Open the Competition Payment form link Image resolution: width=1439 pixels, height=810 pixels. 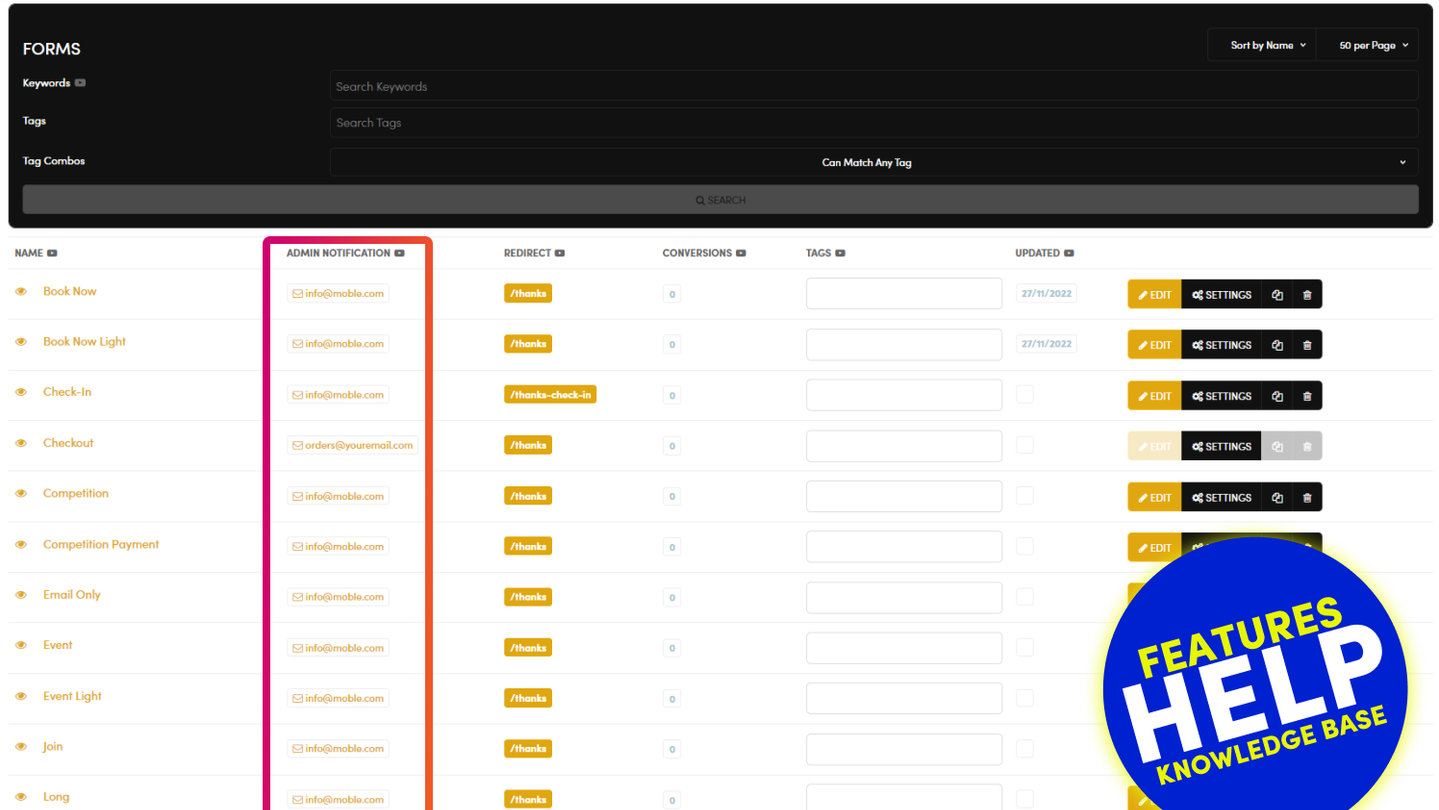[x=101, y=544]
